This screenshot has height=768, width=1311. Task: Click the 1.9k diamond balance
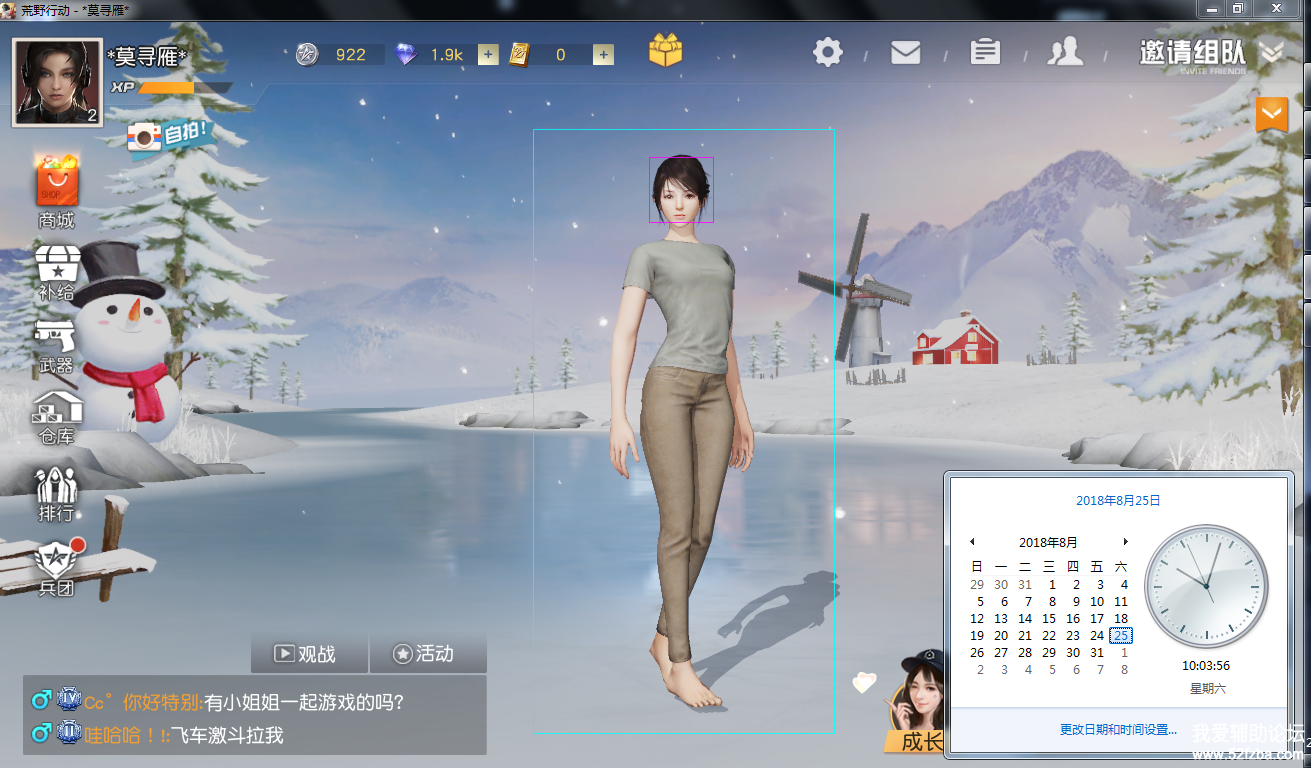pos(447,55)
